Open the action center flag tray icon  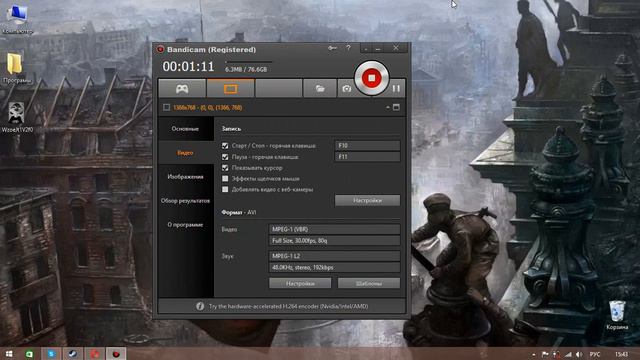point(545,354)
